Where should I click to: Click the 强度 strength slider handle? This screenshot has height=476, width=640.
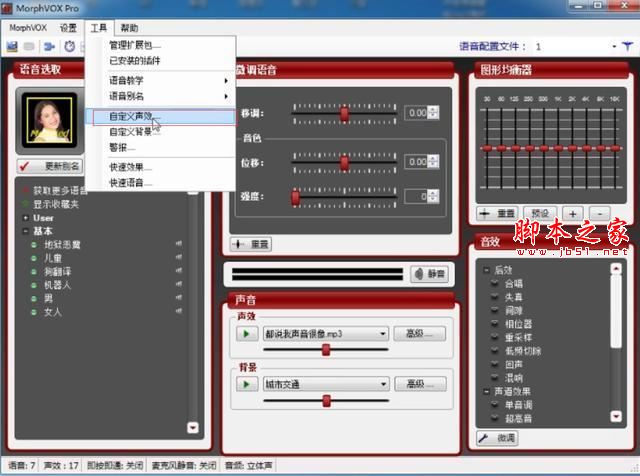(296, 198)
